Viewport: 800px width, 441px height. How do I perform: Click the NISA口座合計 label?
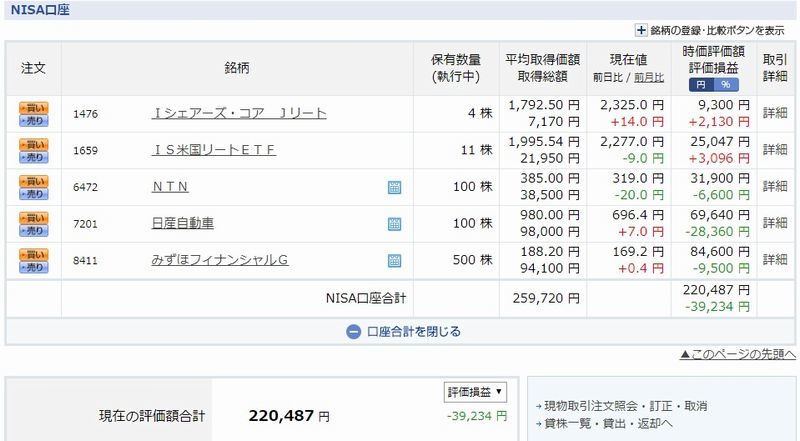pyautogui.click(x=366, y=298)
